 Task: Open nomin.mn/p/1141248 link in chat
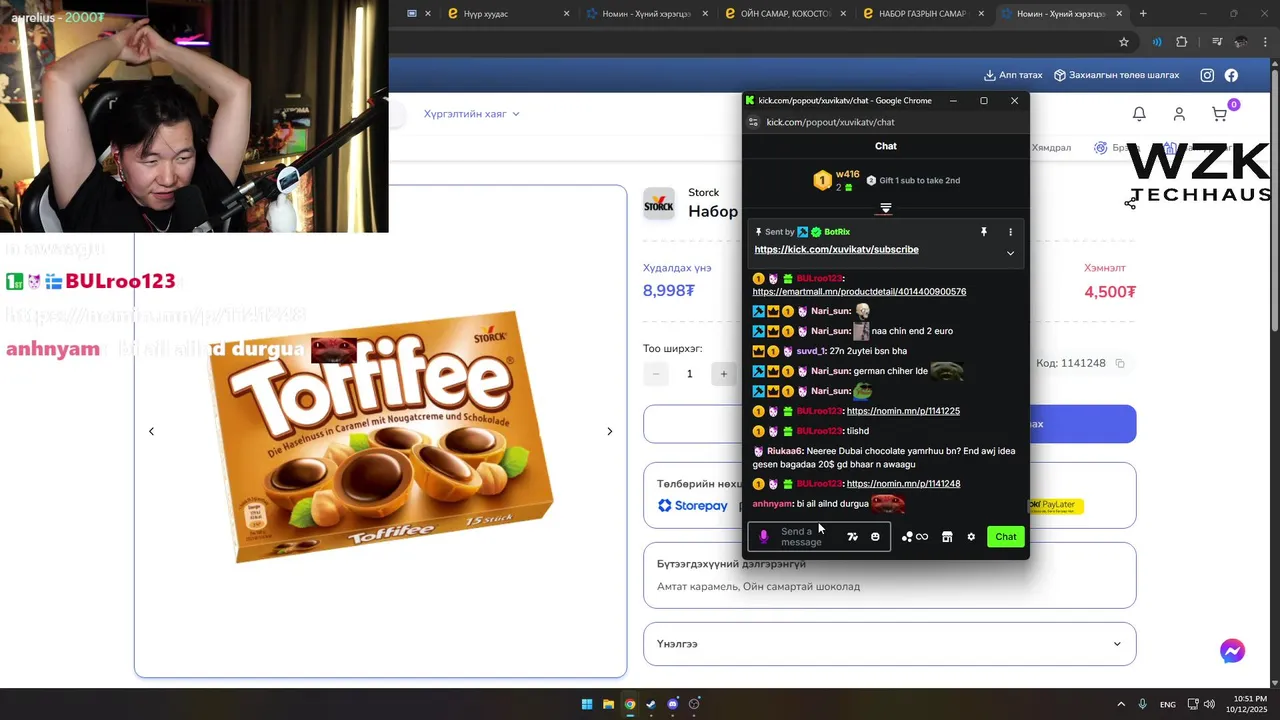click(x=903, y=484)
